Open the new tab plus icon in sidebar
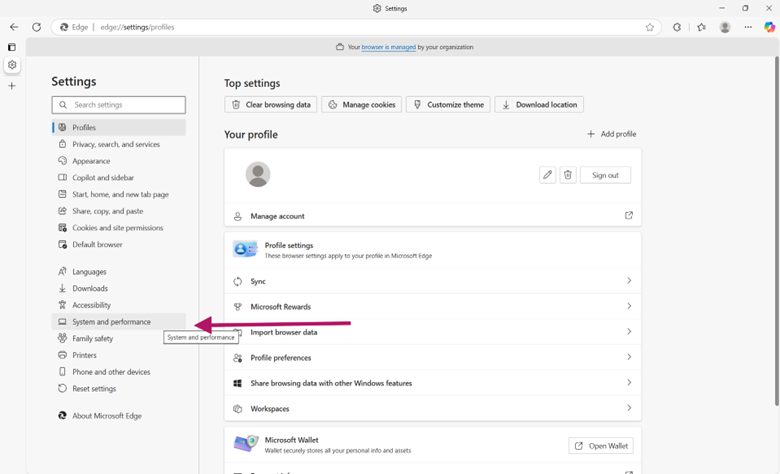 click(12, 86)
